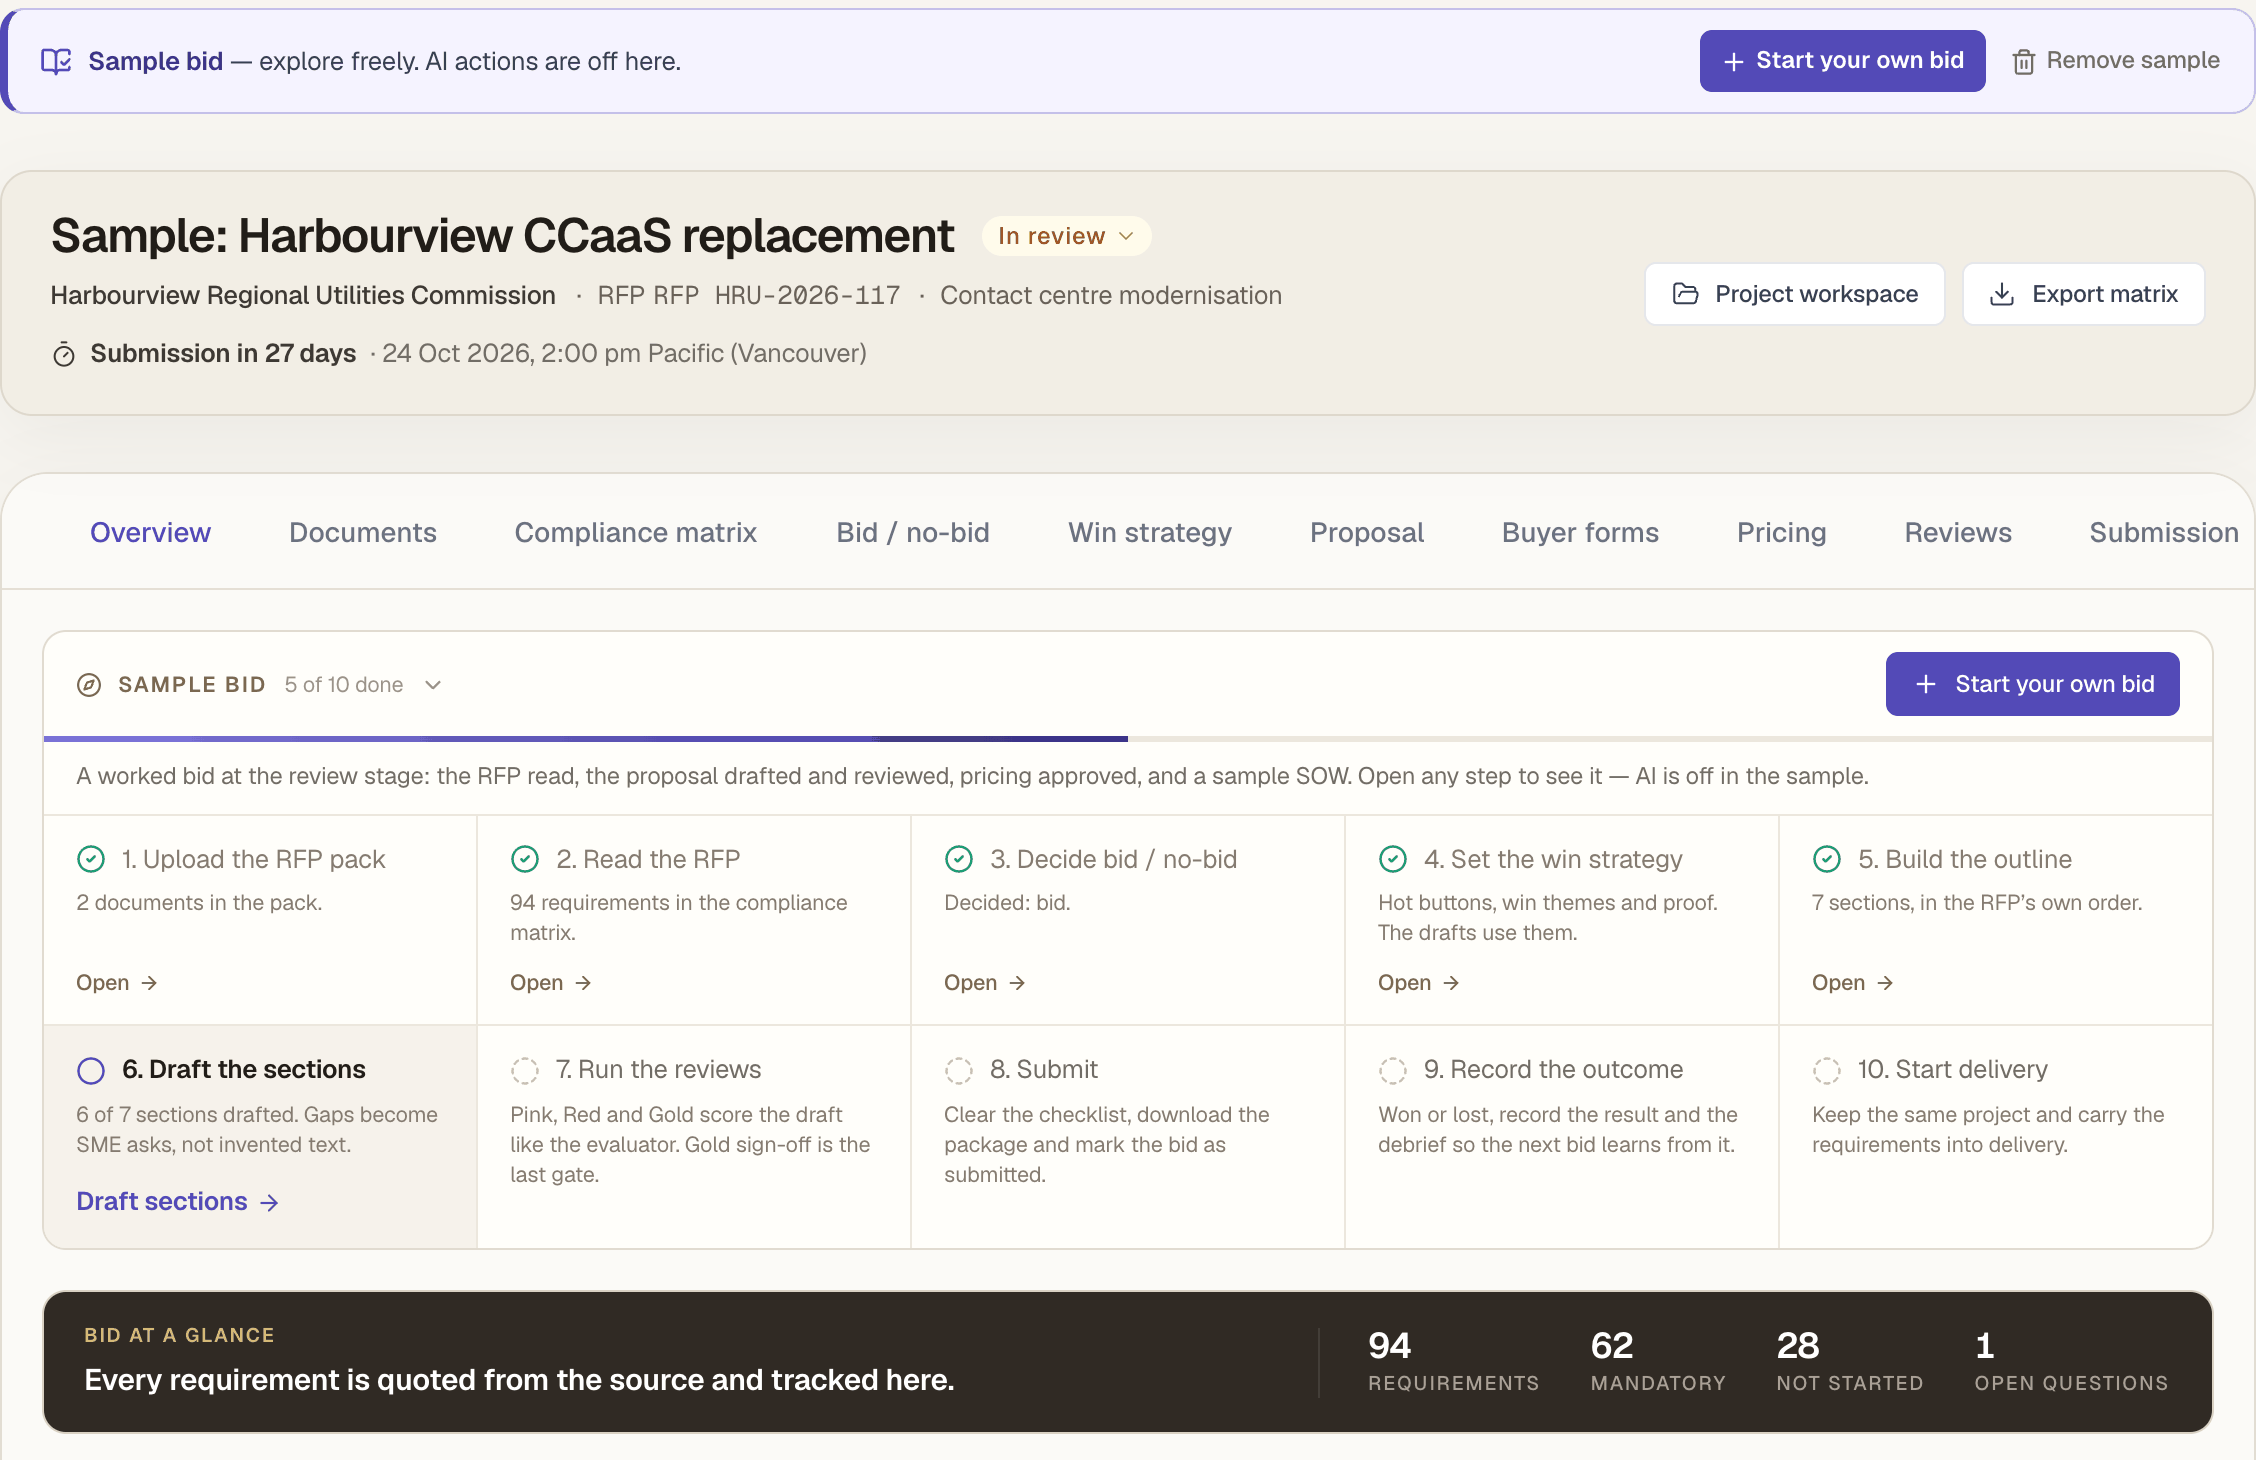Collapse the 5 of 10 done checklist chevron

[x=433, y=685]
